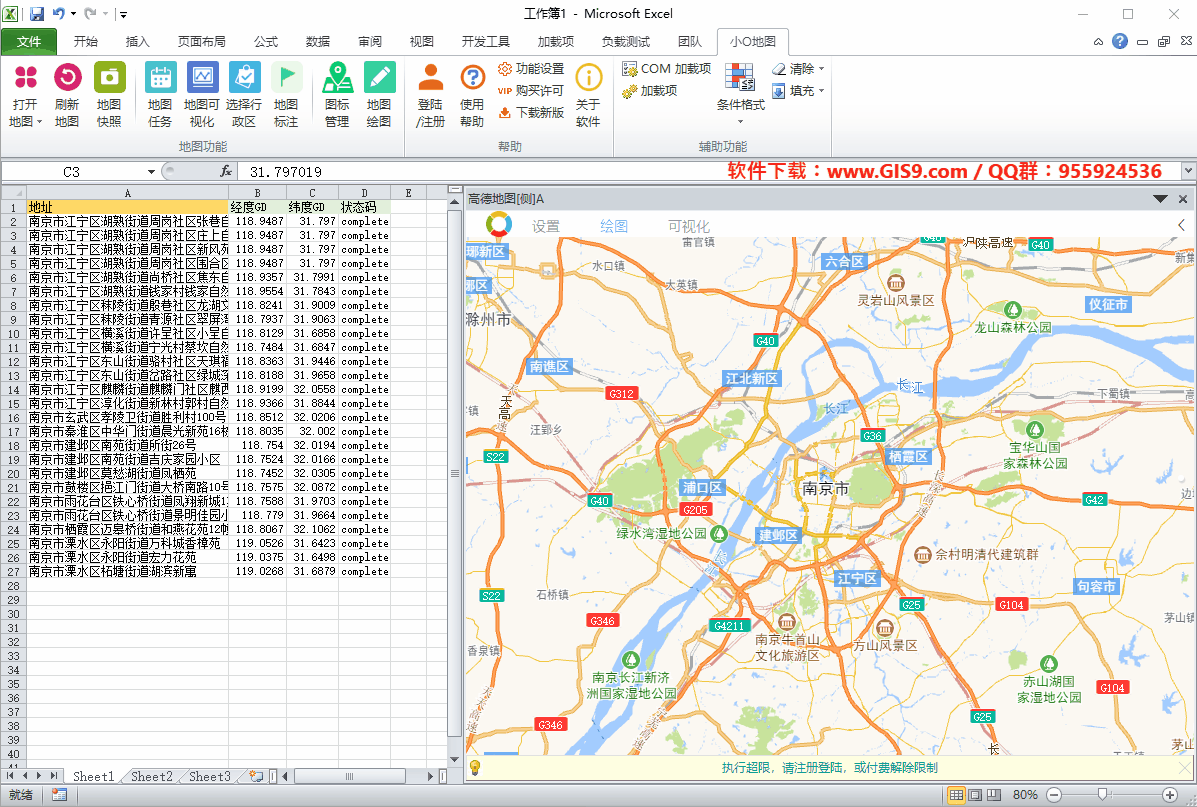
Task: Switch to the 开发工具 ribbon tab
Action: pyautogui.click(x=486, y=41)
